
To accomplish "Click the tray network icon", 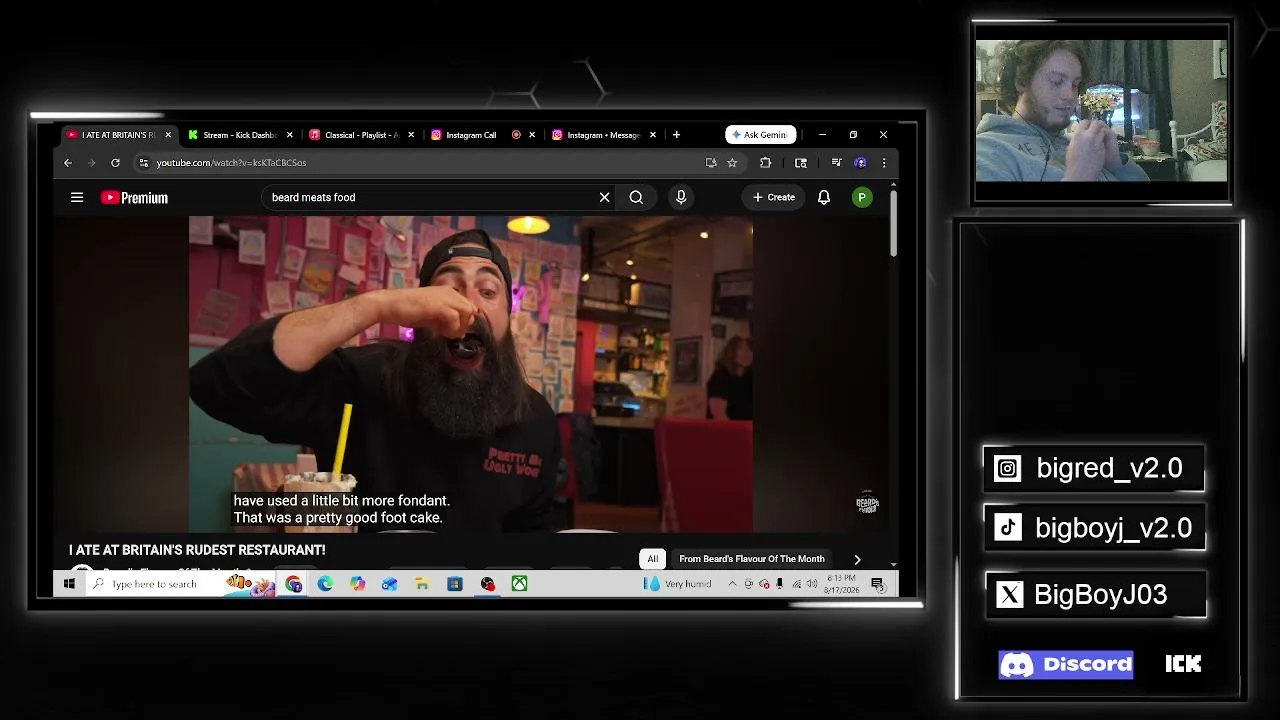I will 796,584.
